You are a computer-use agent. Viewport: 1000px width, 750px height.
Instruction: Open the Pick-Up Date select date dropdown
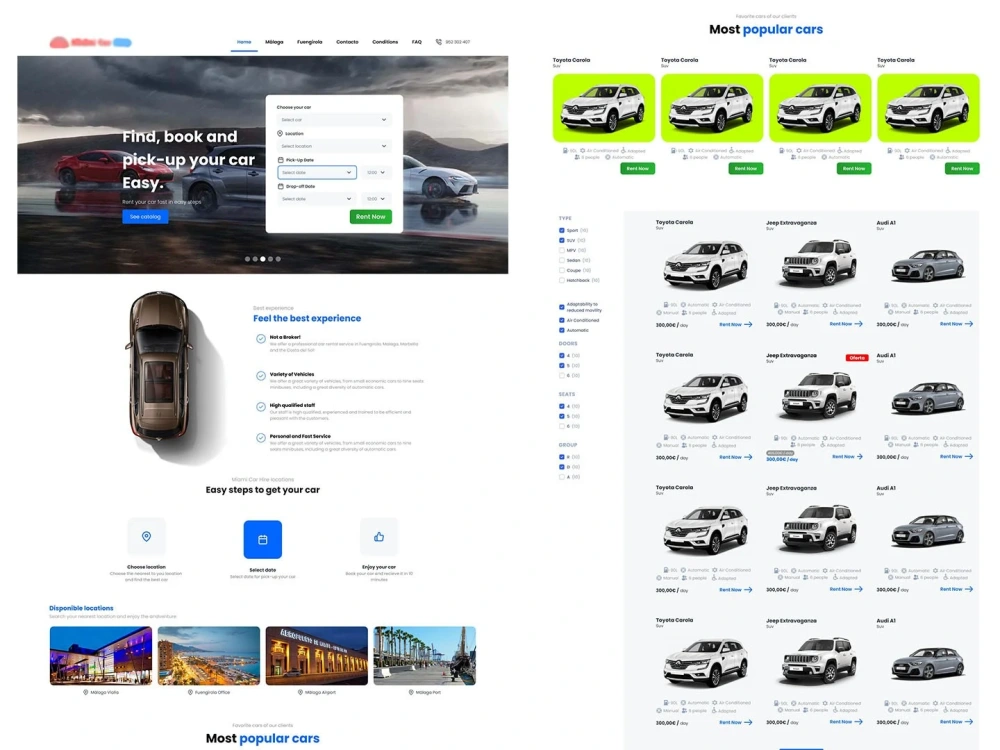coord(316,172)
